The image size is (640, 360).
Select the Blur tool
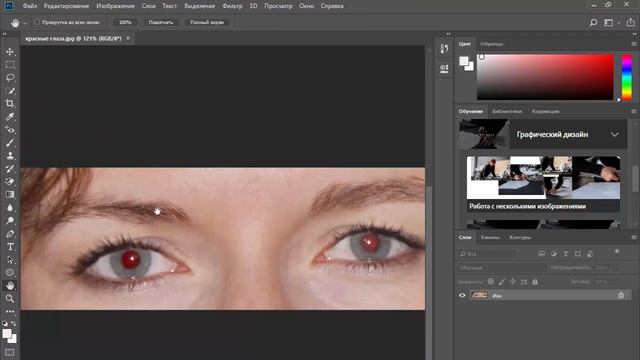click(x=10, y=208)
